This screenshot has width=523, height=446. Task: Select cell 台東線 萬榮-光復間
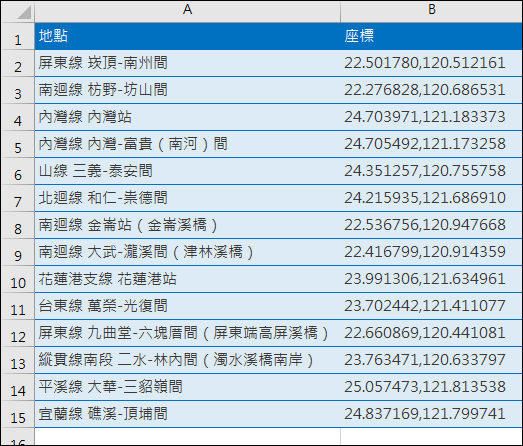187,307
